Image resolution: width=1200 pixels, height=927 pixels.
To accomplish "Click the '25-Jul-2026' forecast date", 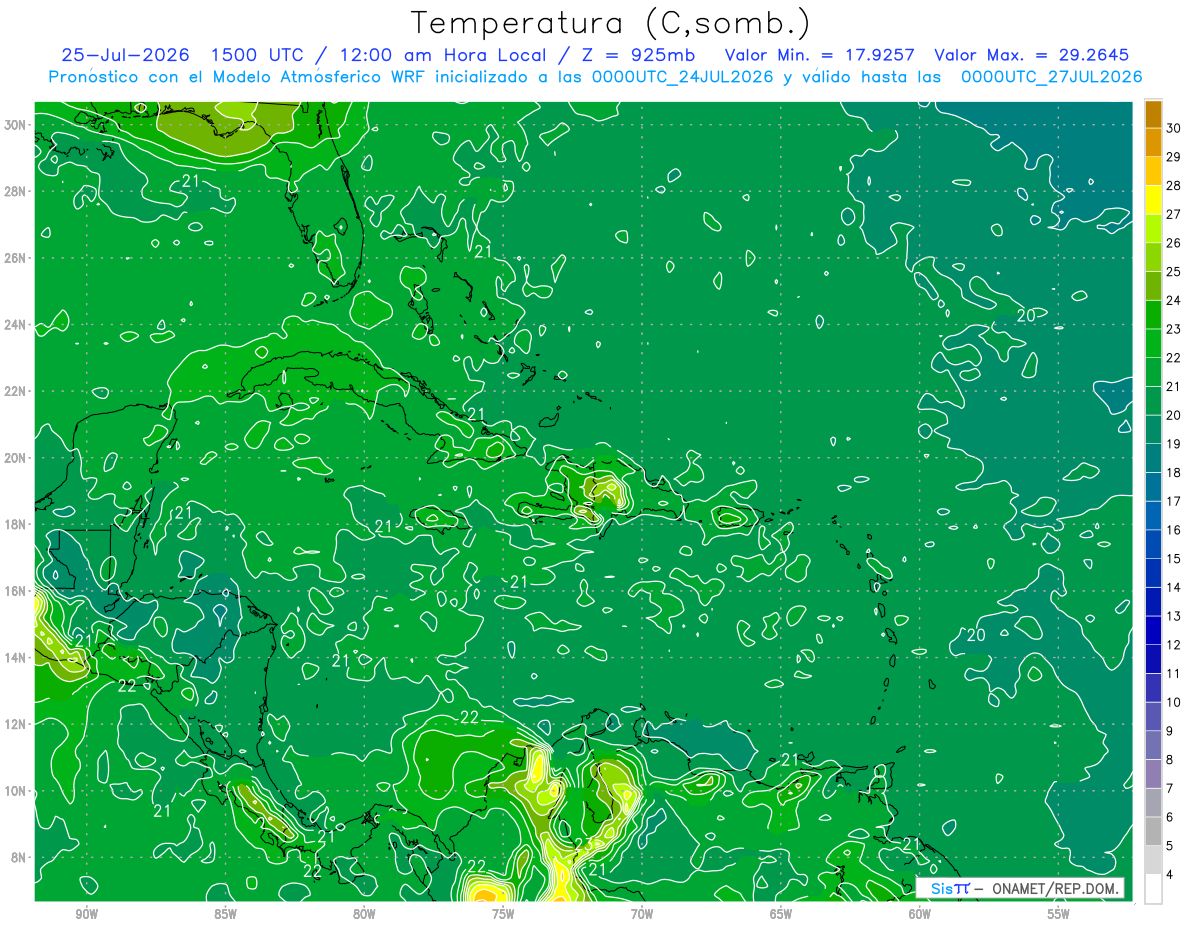I will point(127,55).
